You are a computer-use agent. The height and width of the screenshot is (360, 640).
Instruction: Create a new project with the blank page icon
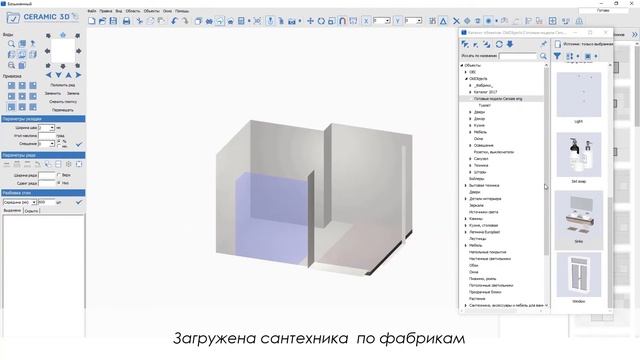[x=92, y=21]
